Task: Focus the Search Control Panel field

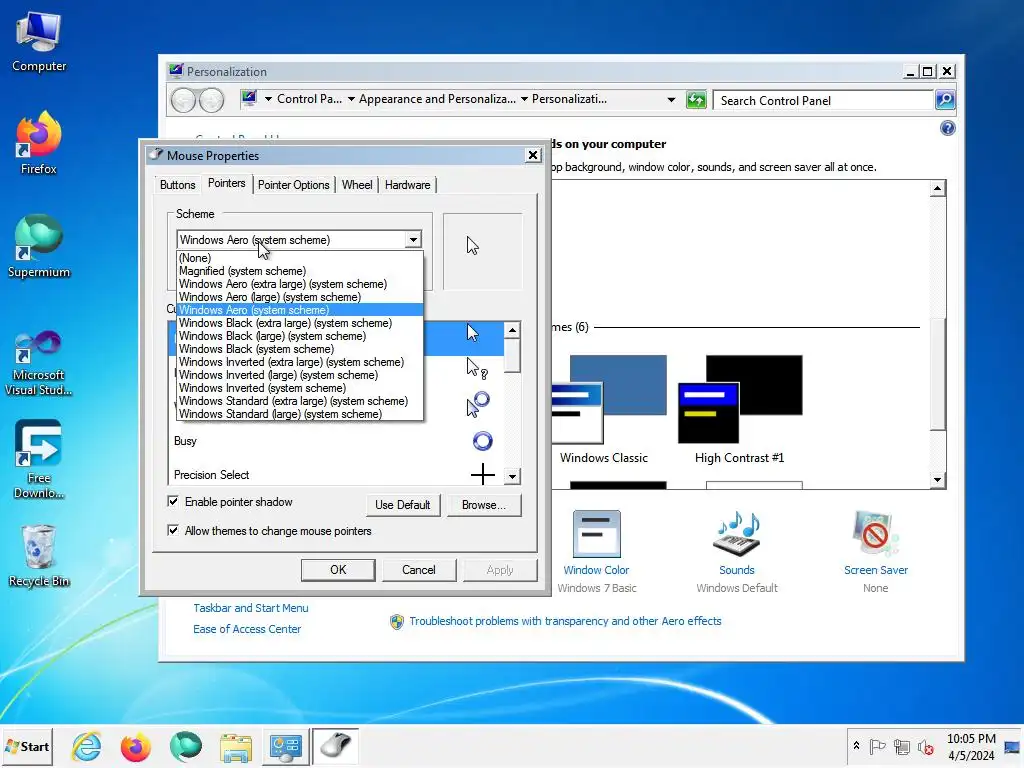Action: tap(823, 101)
